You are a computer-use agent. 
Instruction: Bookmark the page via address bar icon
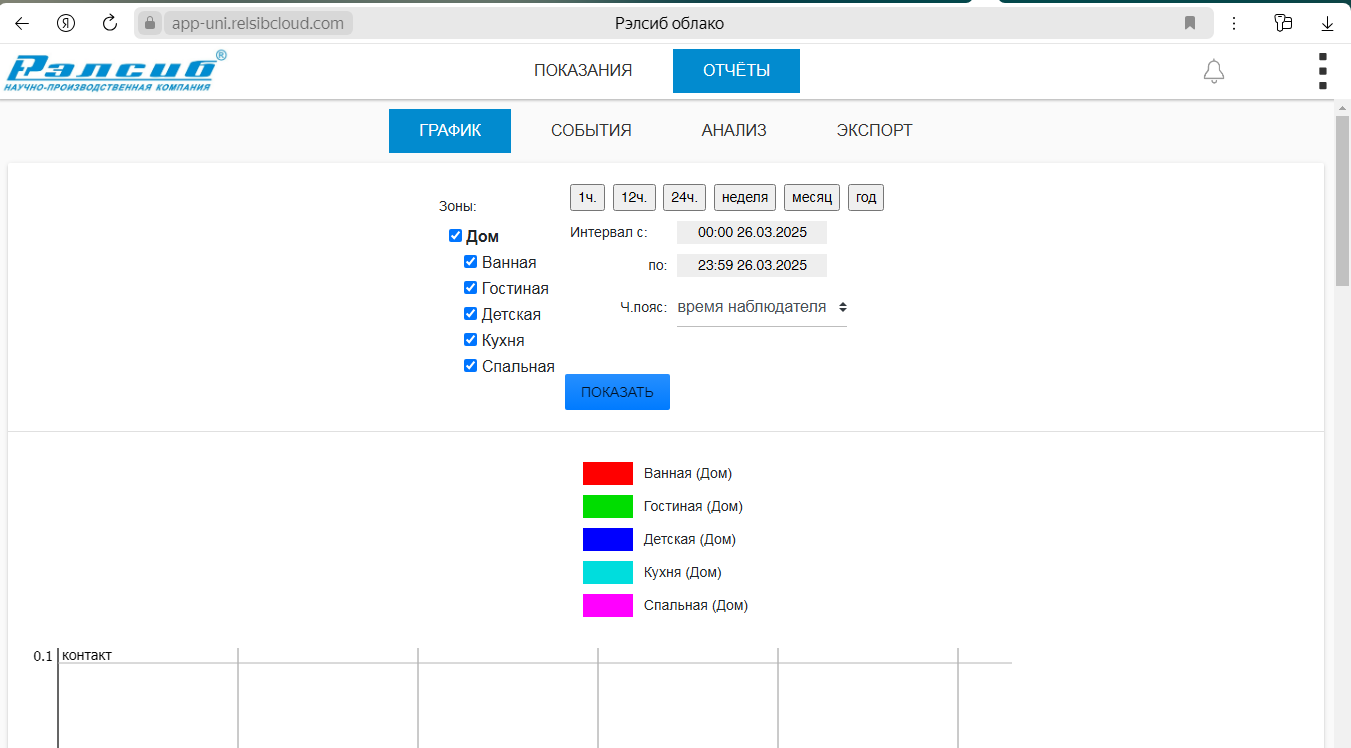(x=1190, y=23)
